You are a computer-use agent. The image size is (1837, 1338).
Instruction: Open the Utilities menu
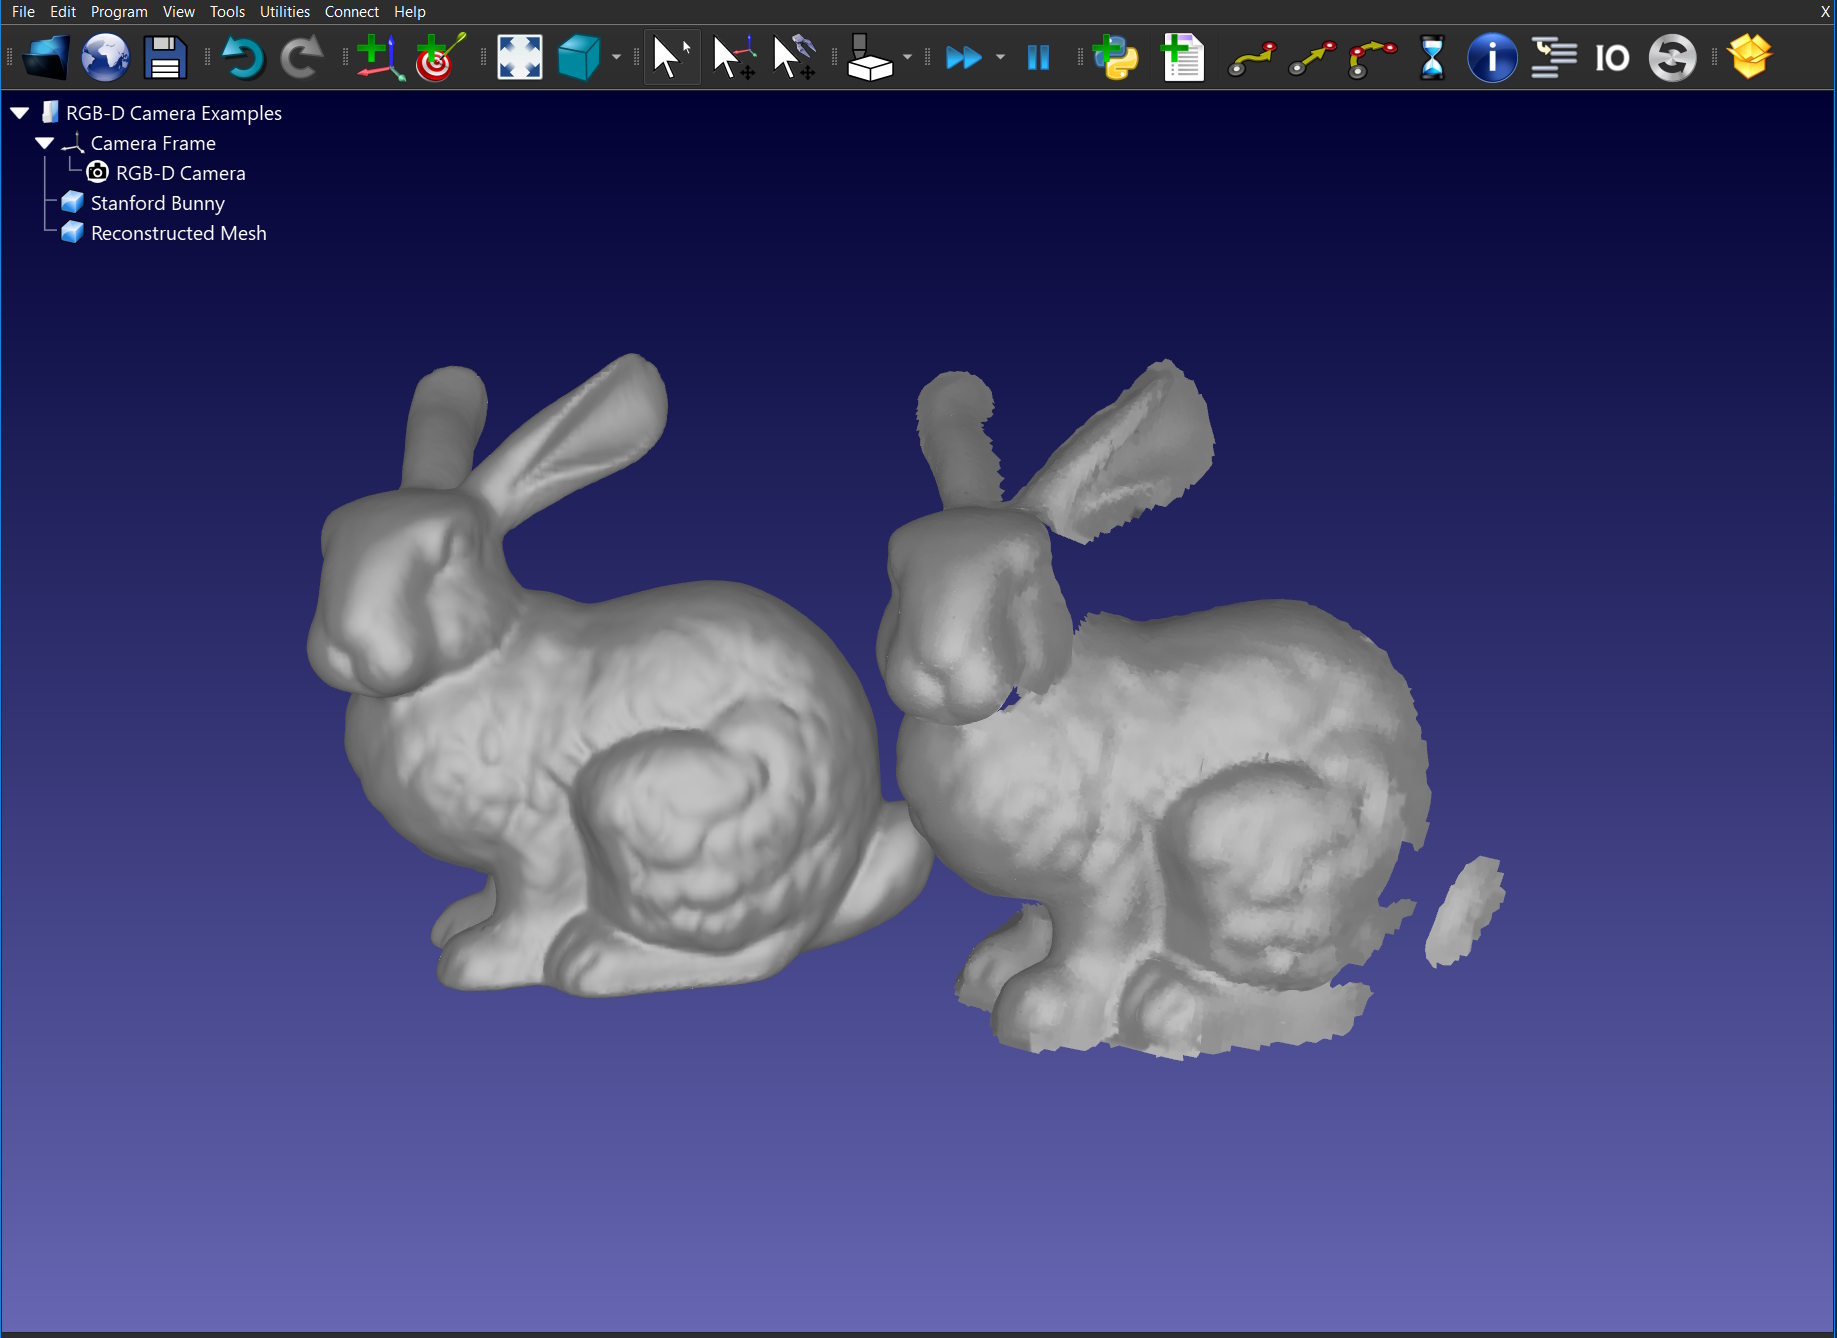[x=284, y=11]
